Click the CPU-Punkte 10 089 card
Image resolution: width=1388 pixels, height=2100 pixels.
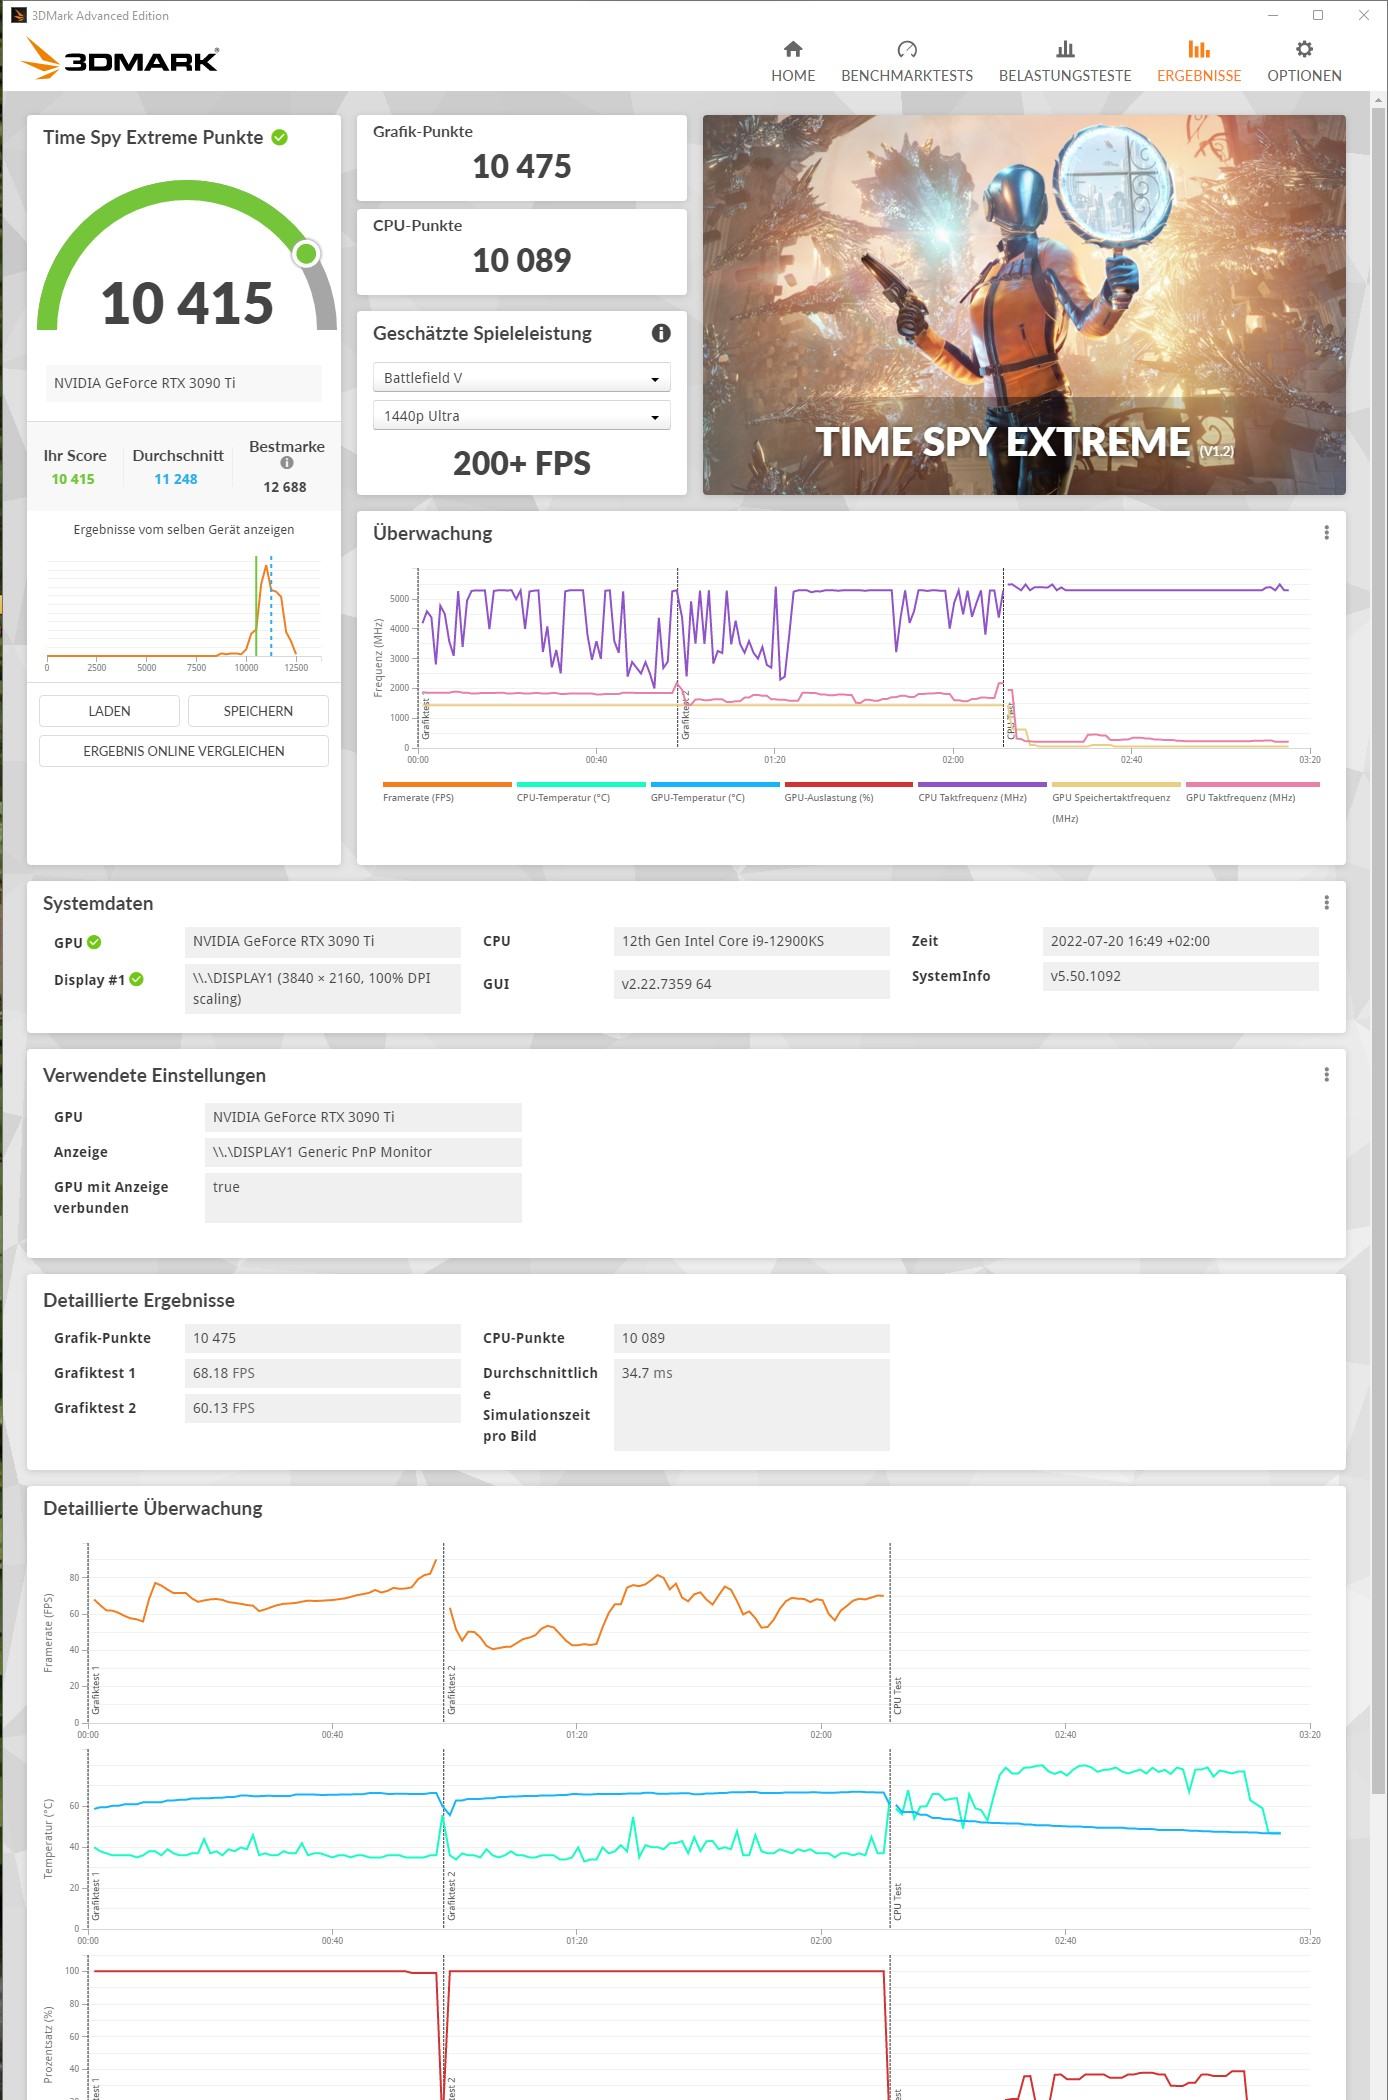(x=522, y=252)
